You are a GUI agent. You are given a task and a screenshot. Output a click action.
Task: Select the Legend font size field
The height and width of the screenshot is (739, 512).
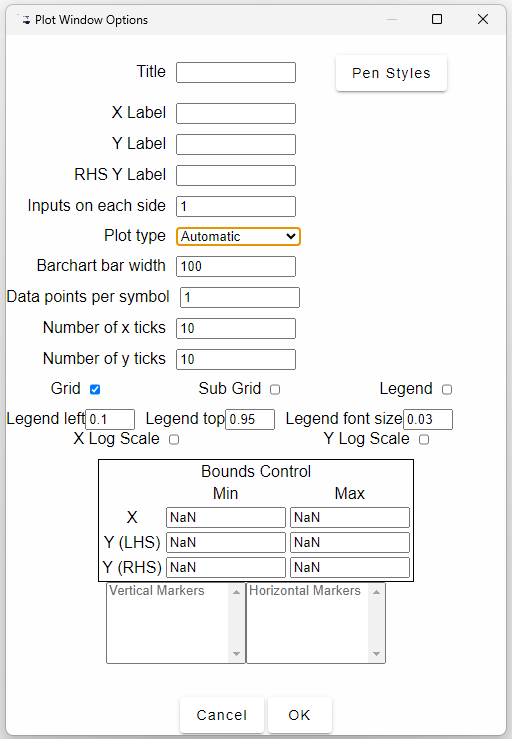coord(428,419)
